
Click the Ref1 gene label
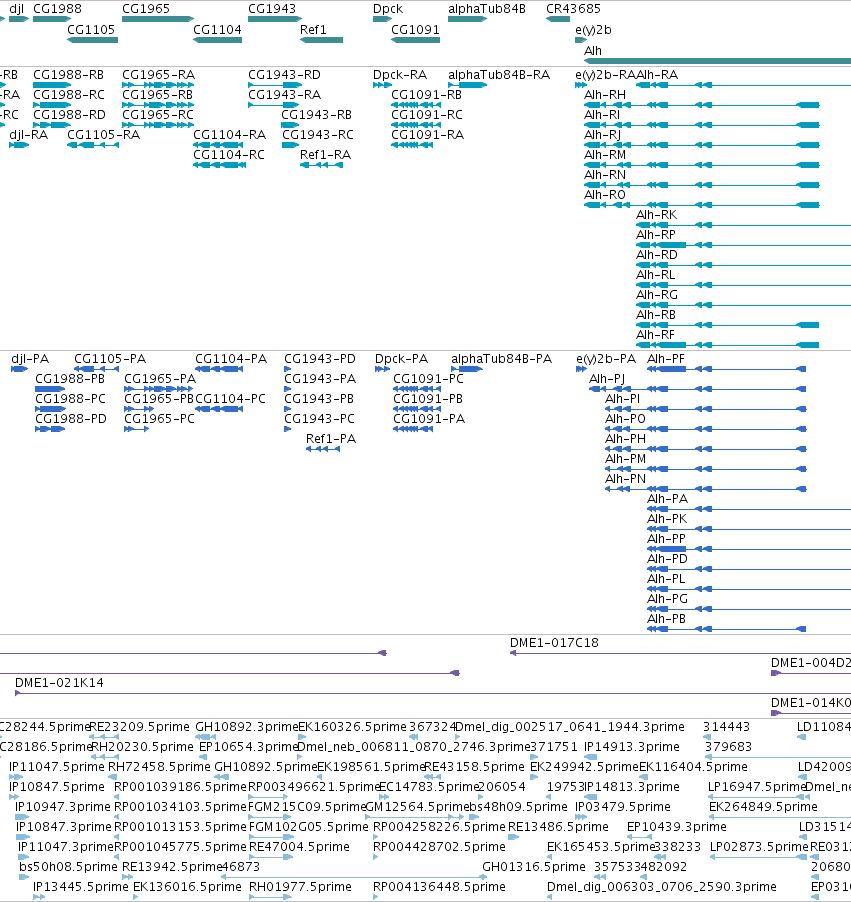click(x=313, y=30)
